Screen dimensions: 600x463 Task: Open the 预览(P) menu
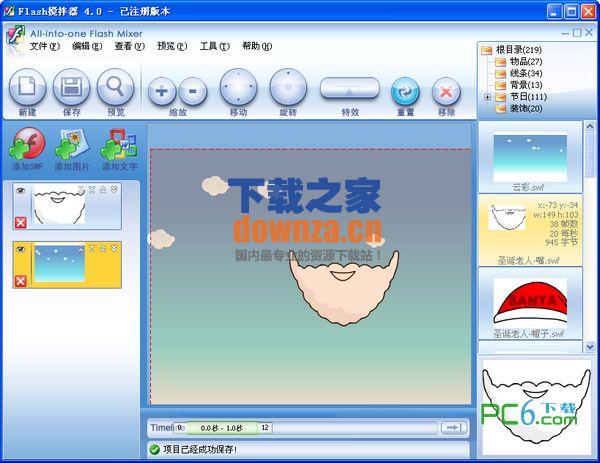pyautogui.click(x=172, y=46)
